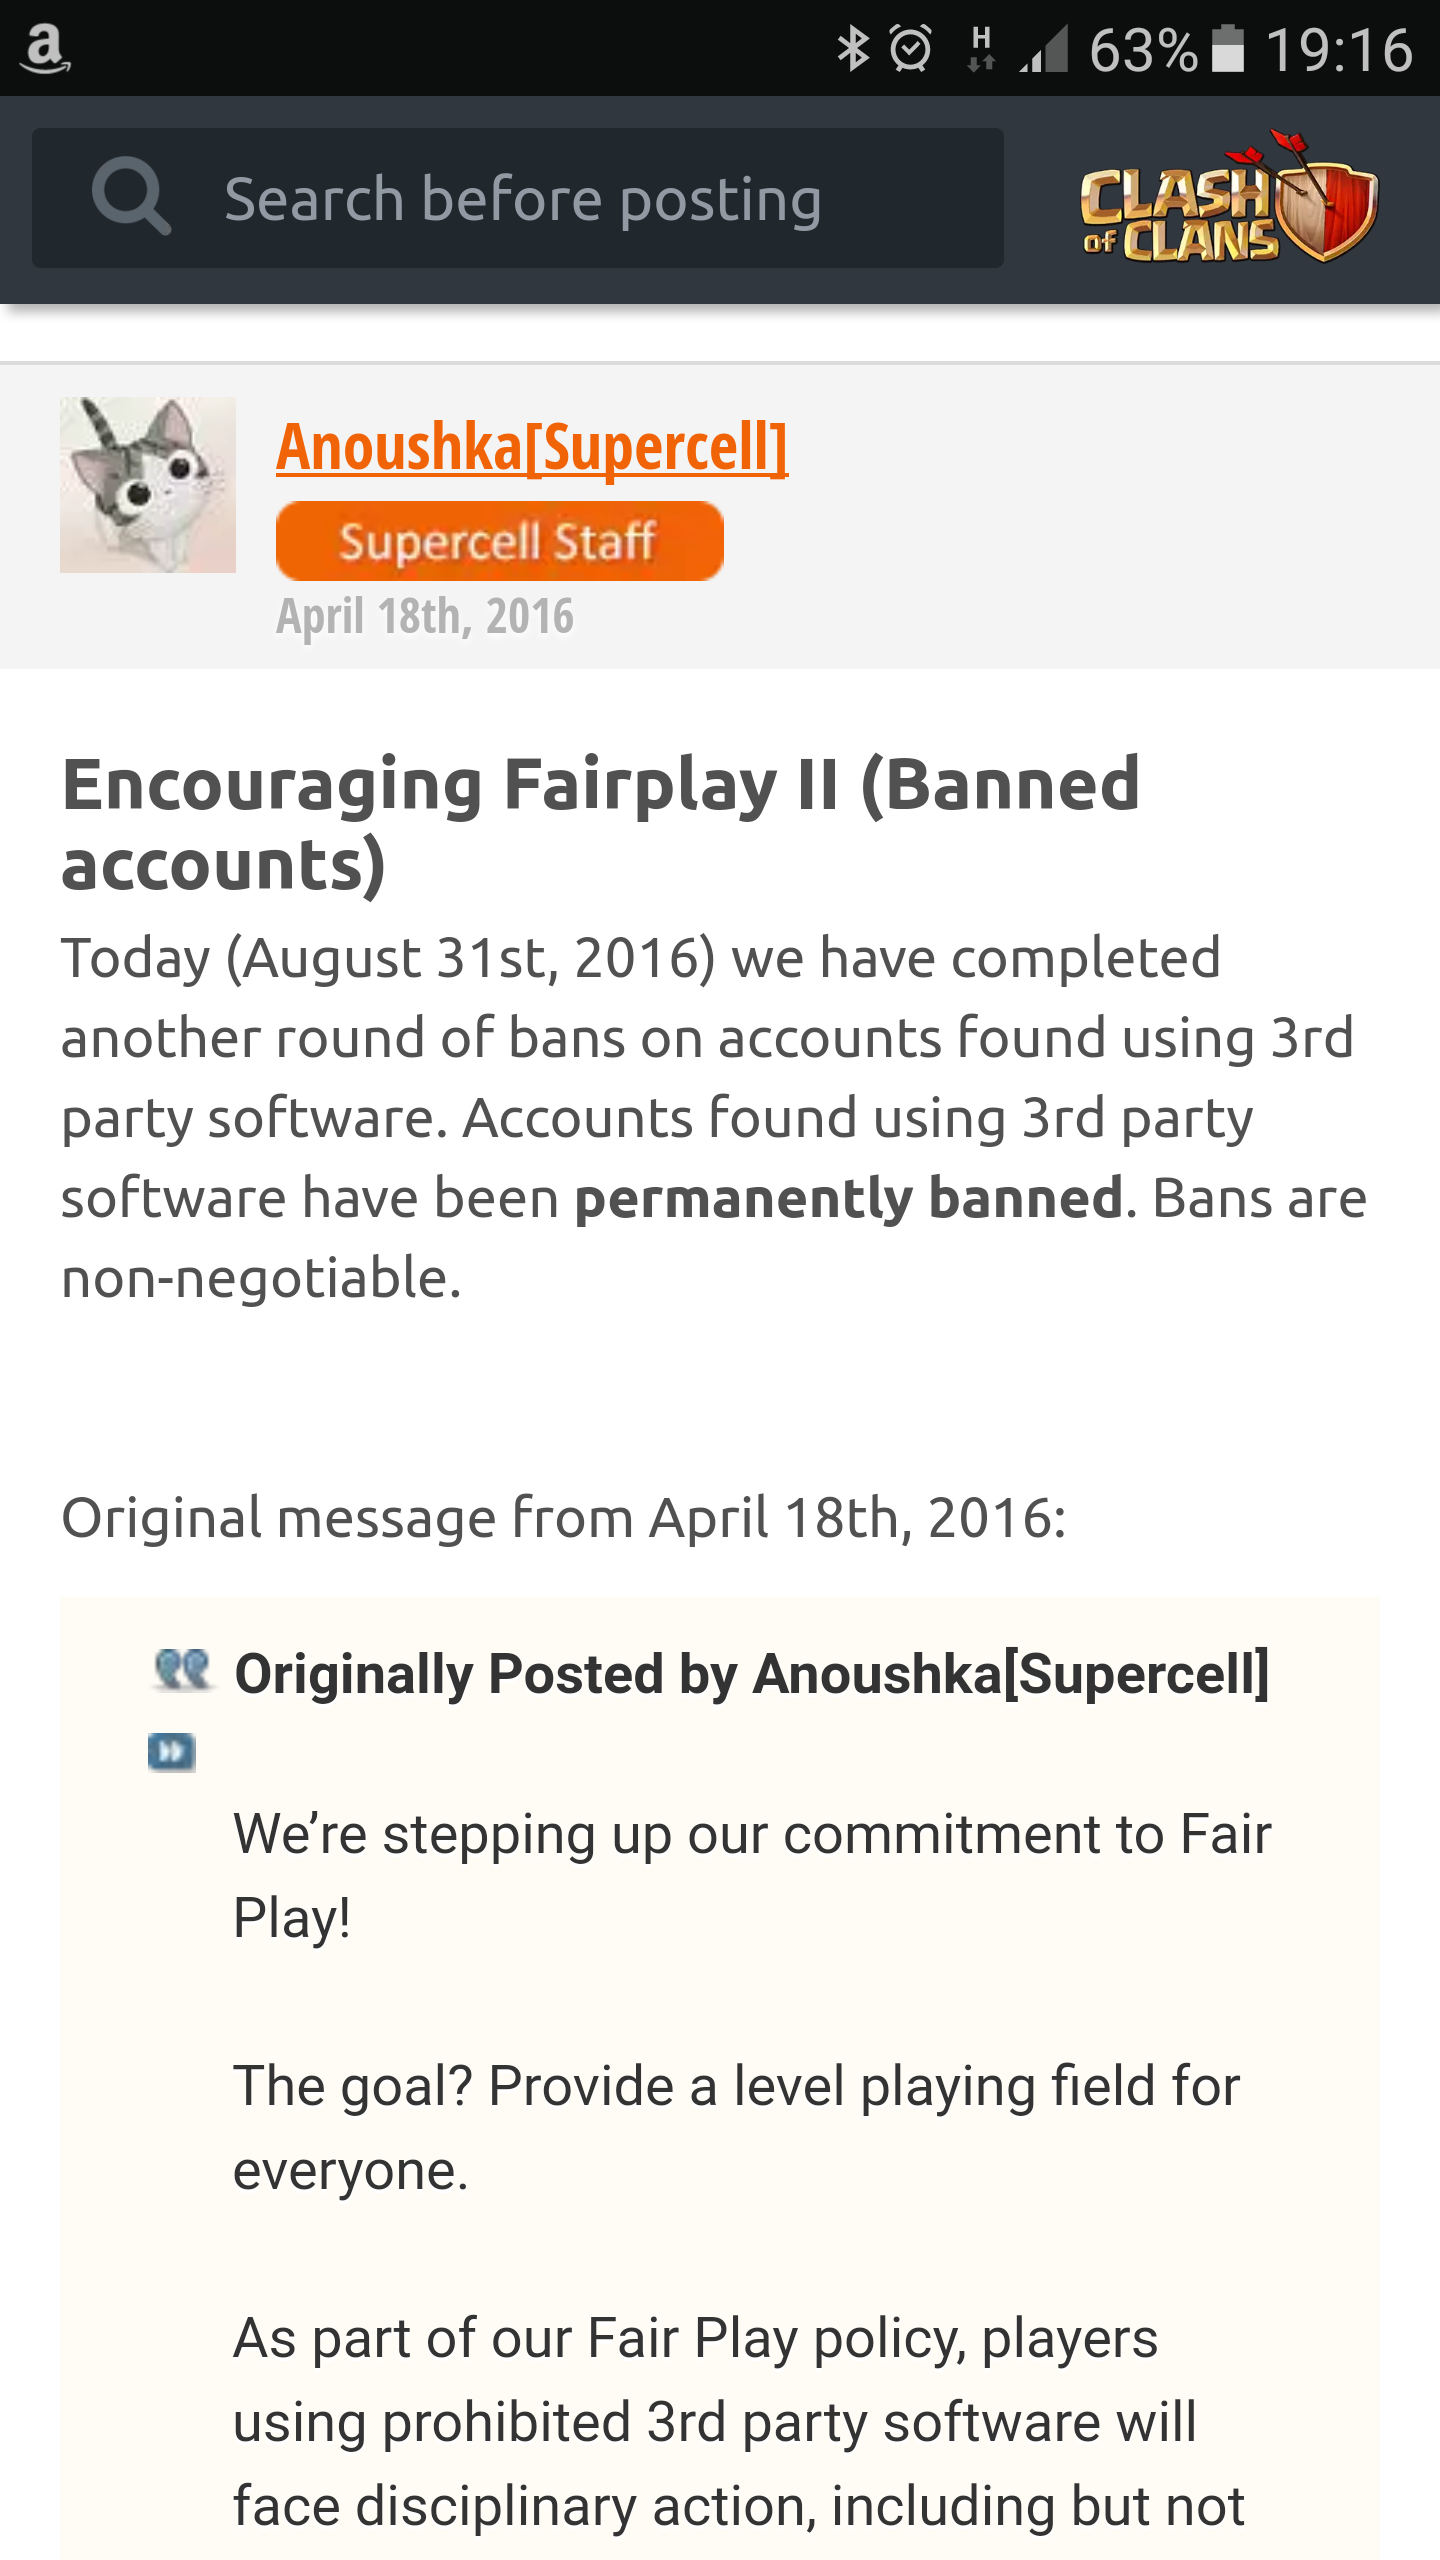Tap the battery status icon

1227,49
